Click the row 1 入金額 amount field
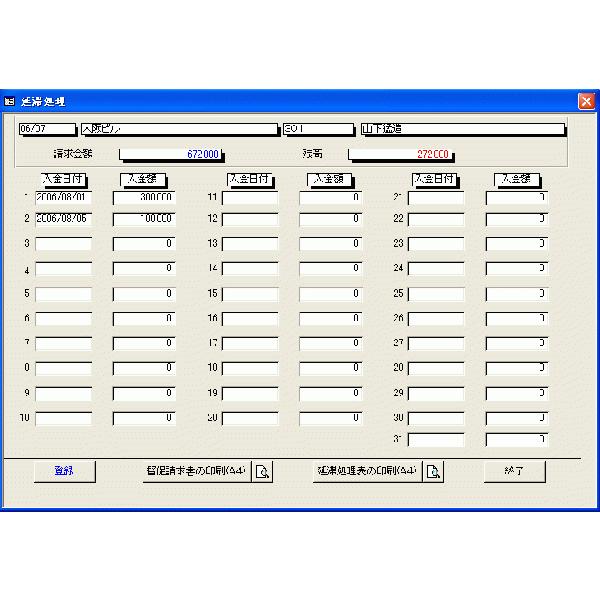 [x=144, y=198]
